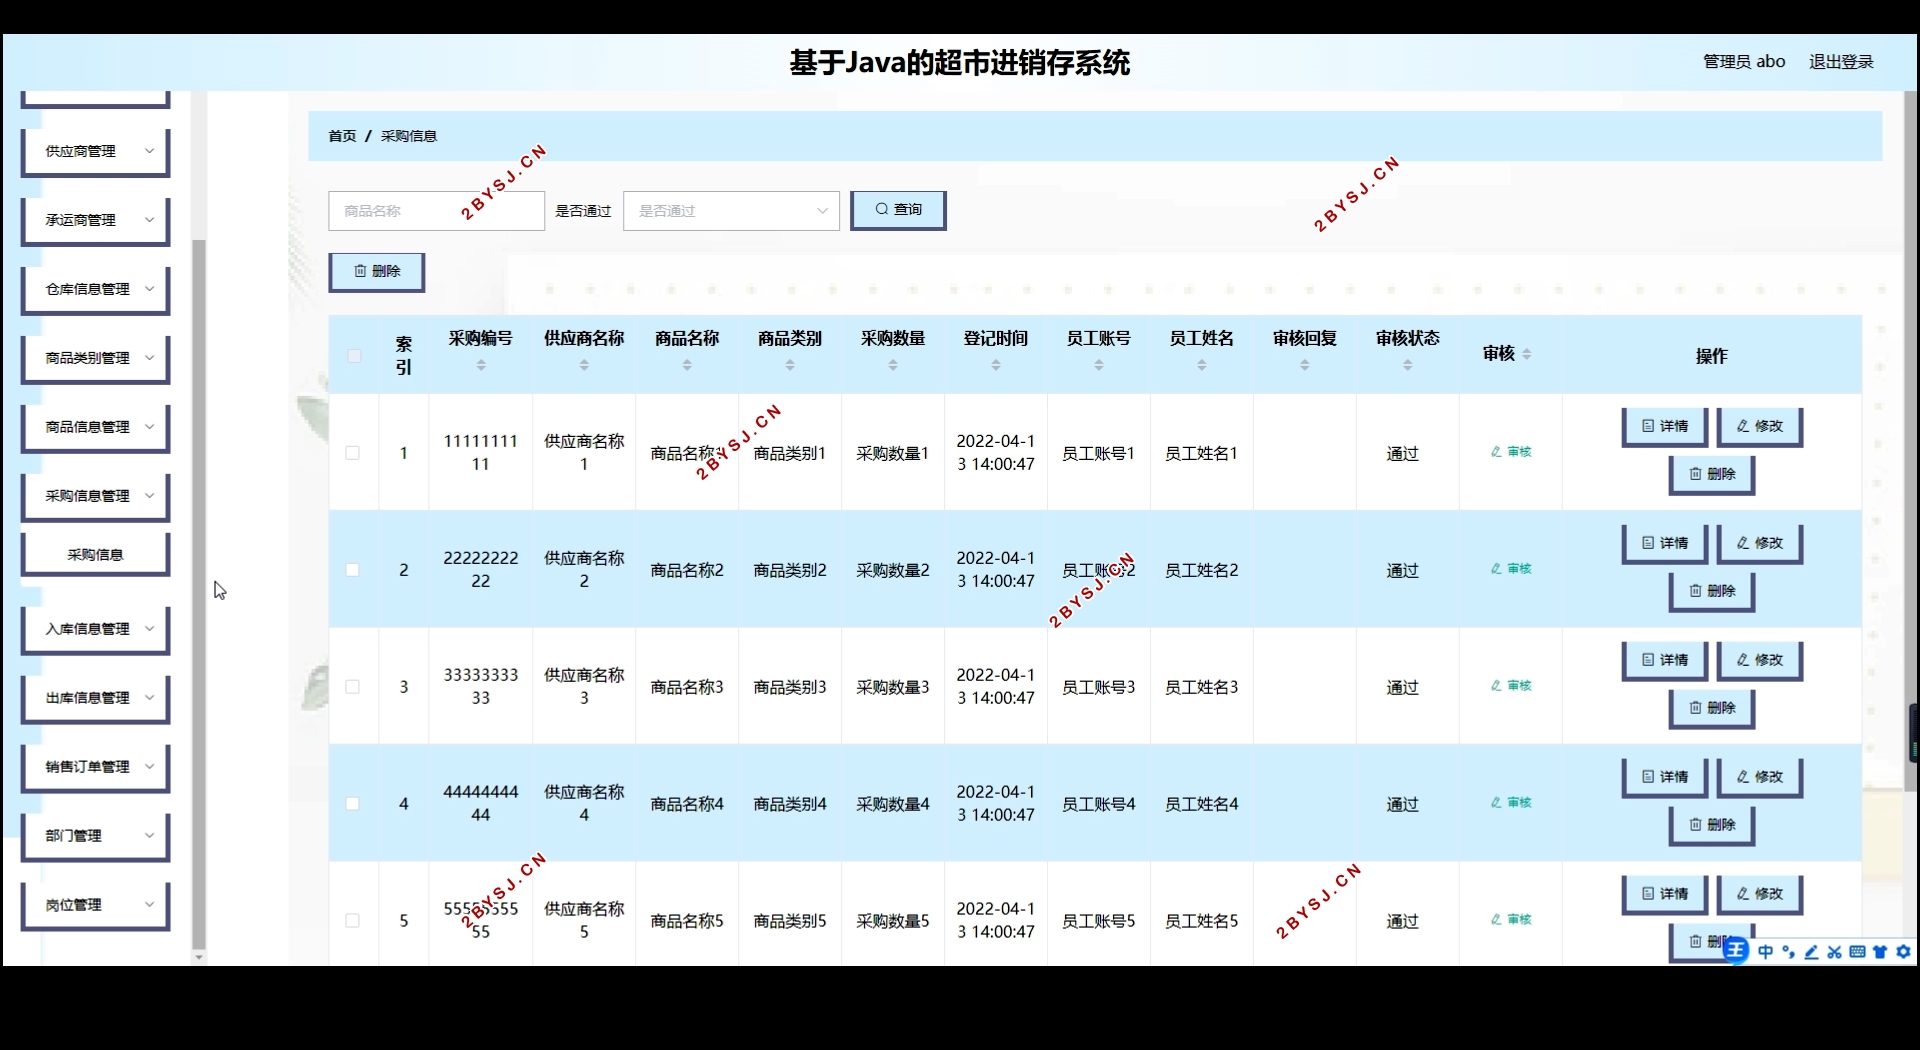
Task: Expand 商品类别管理 sidebar menu
Action: [x=95, y=358]
